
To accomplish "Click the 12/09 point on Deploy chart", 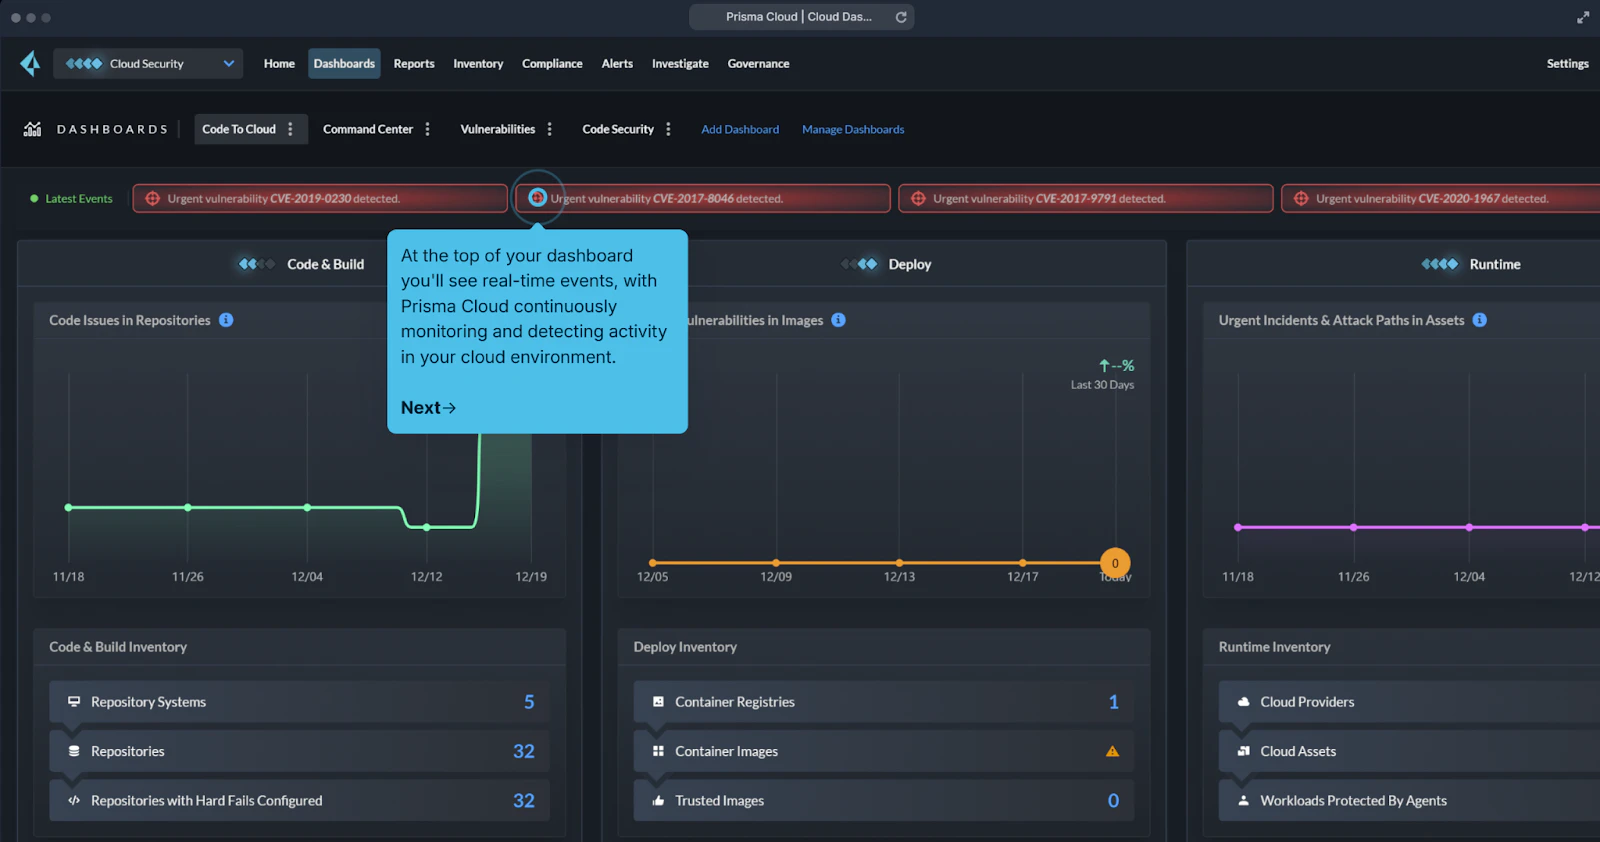I will [x=776, y=563].
